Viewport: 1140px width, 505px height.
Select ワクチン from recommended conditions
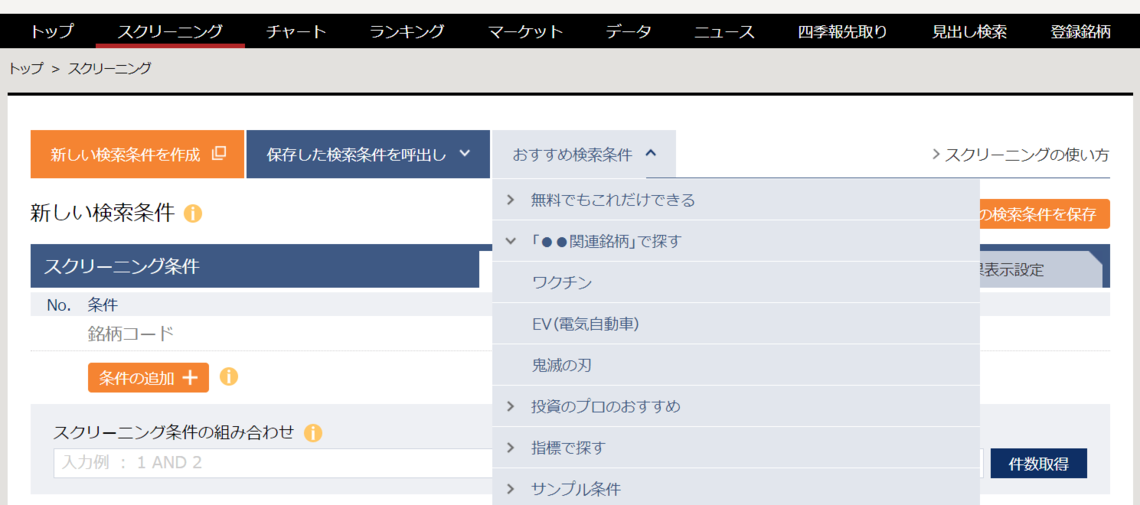pos(562,283)
